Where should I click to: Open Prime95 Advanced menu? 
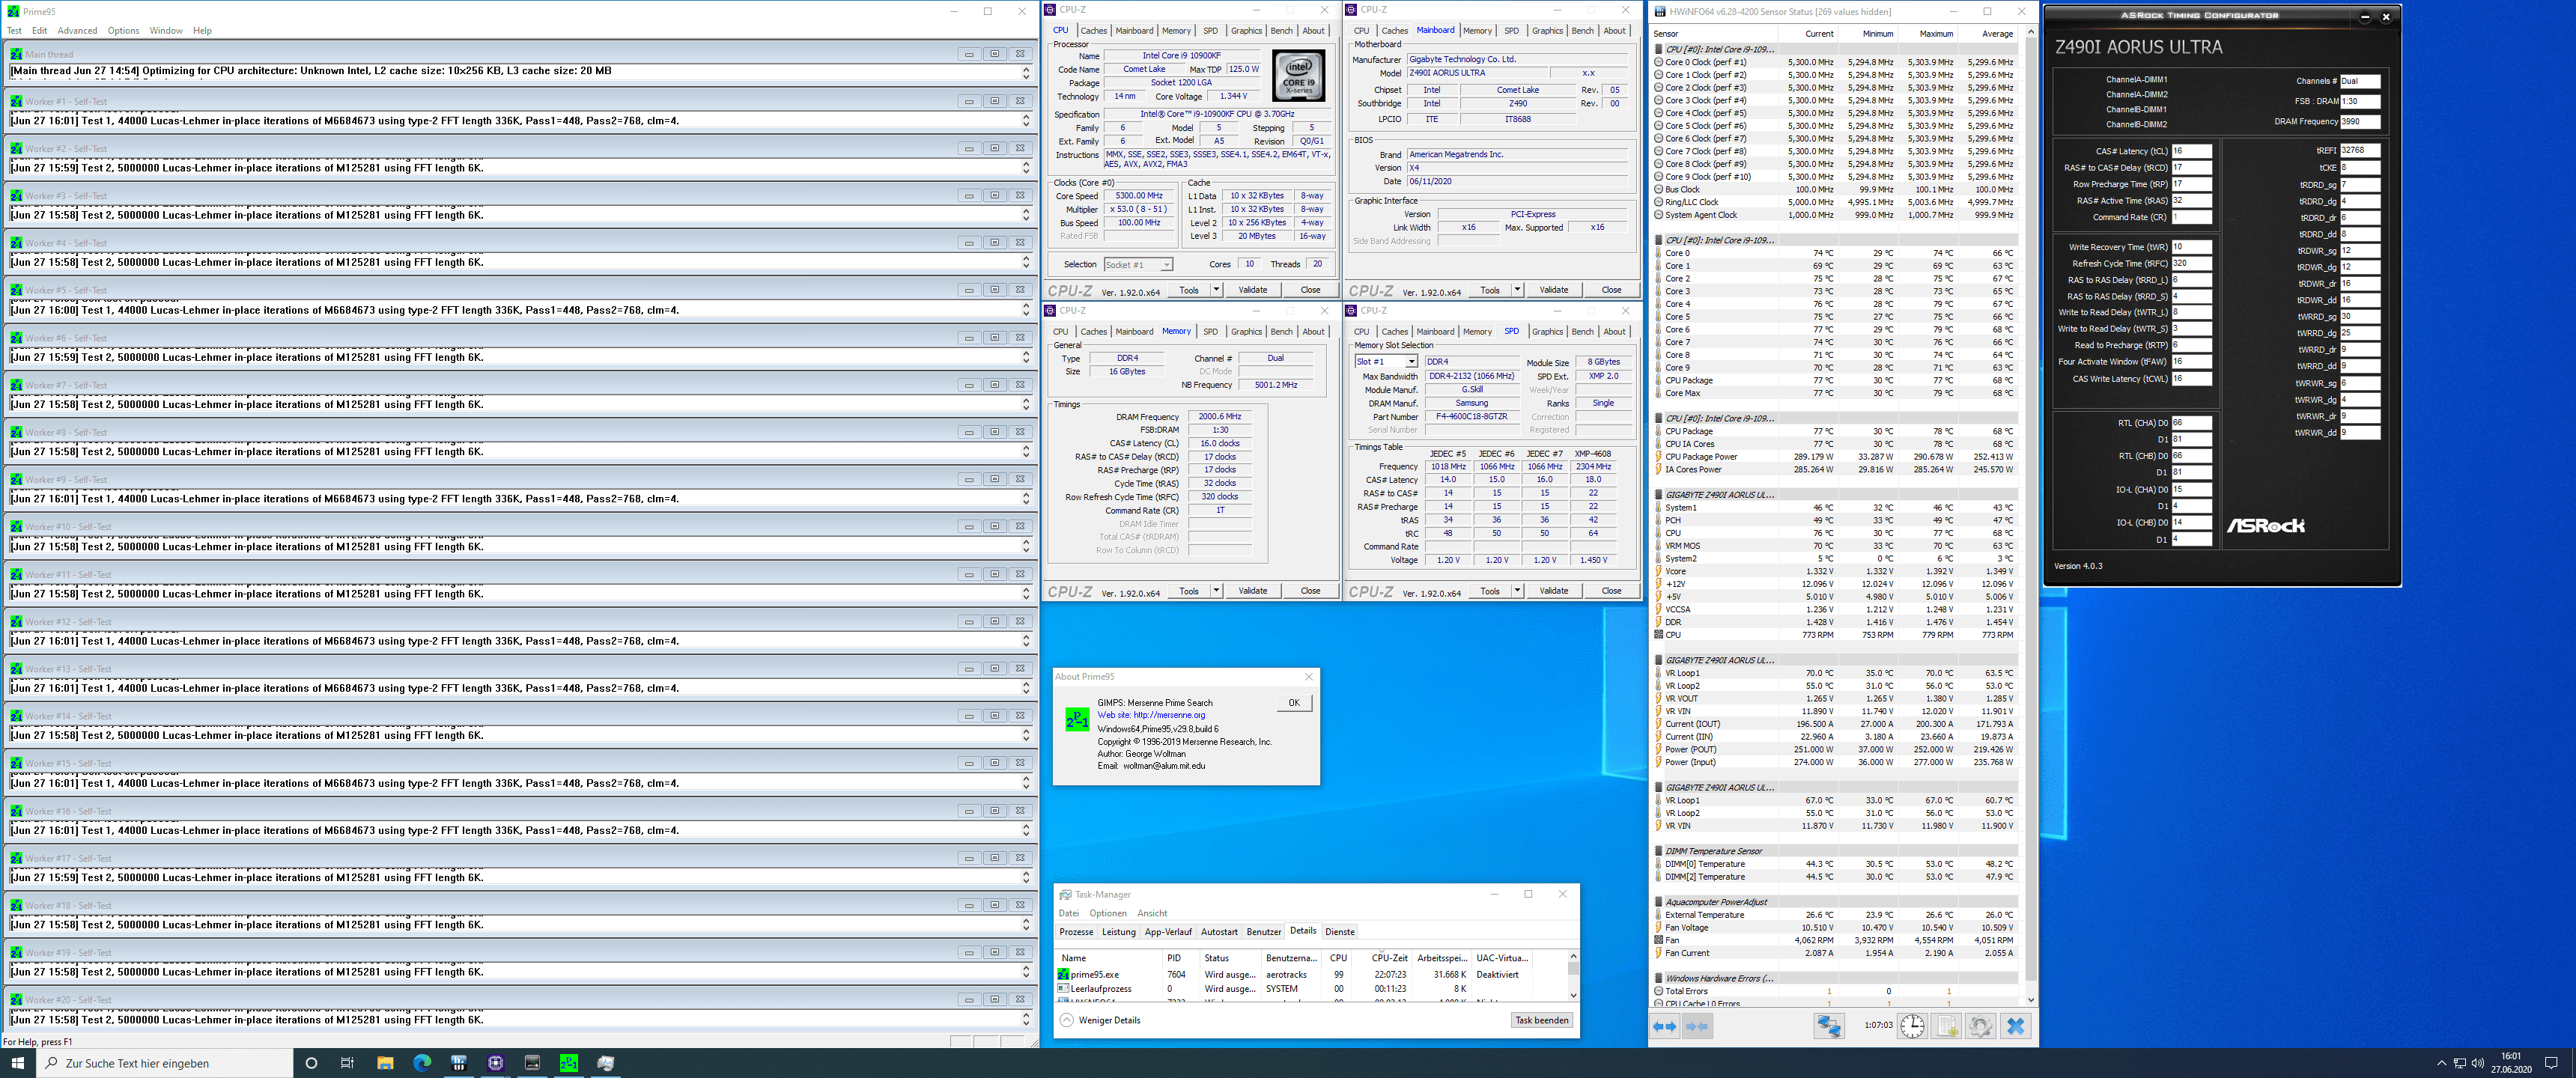[x=77, y=31]
